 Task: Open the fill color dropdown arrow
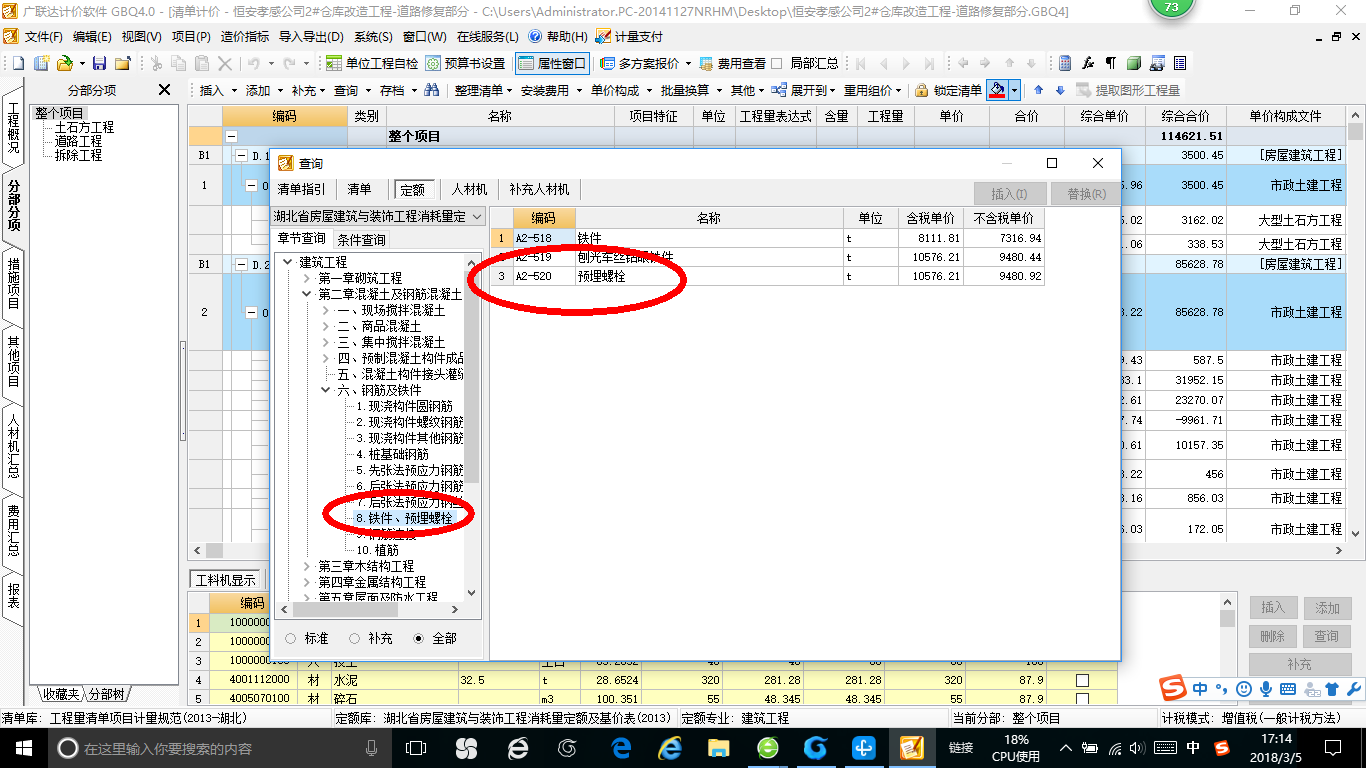coord(1015,90)
